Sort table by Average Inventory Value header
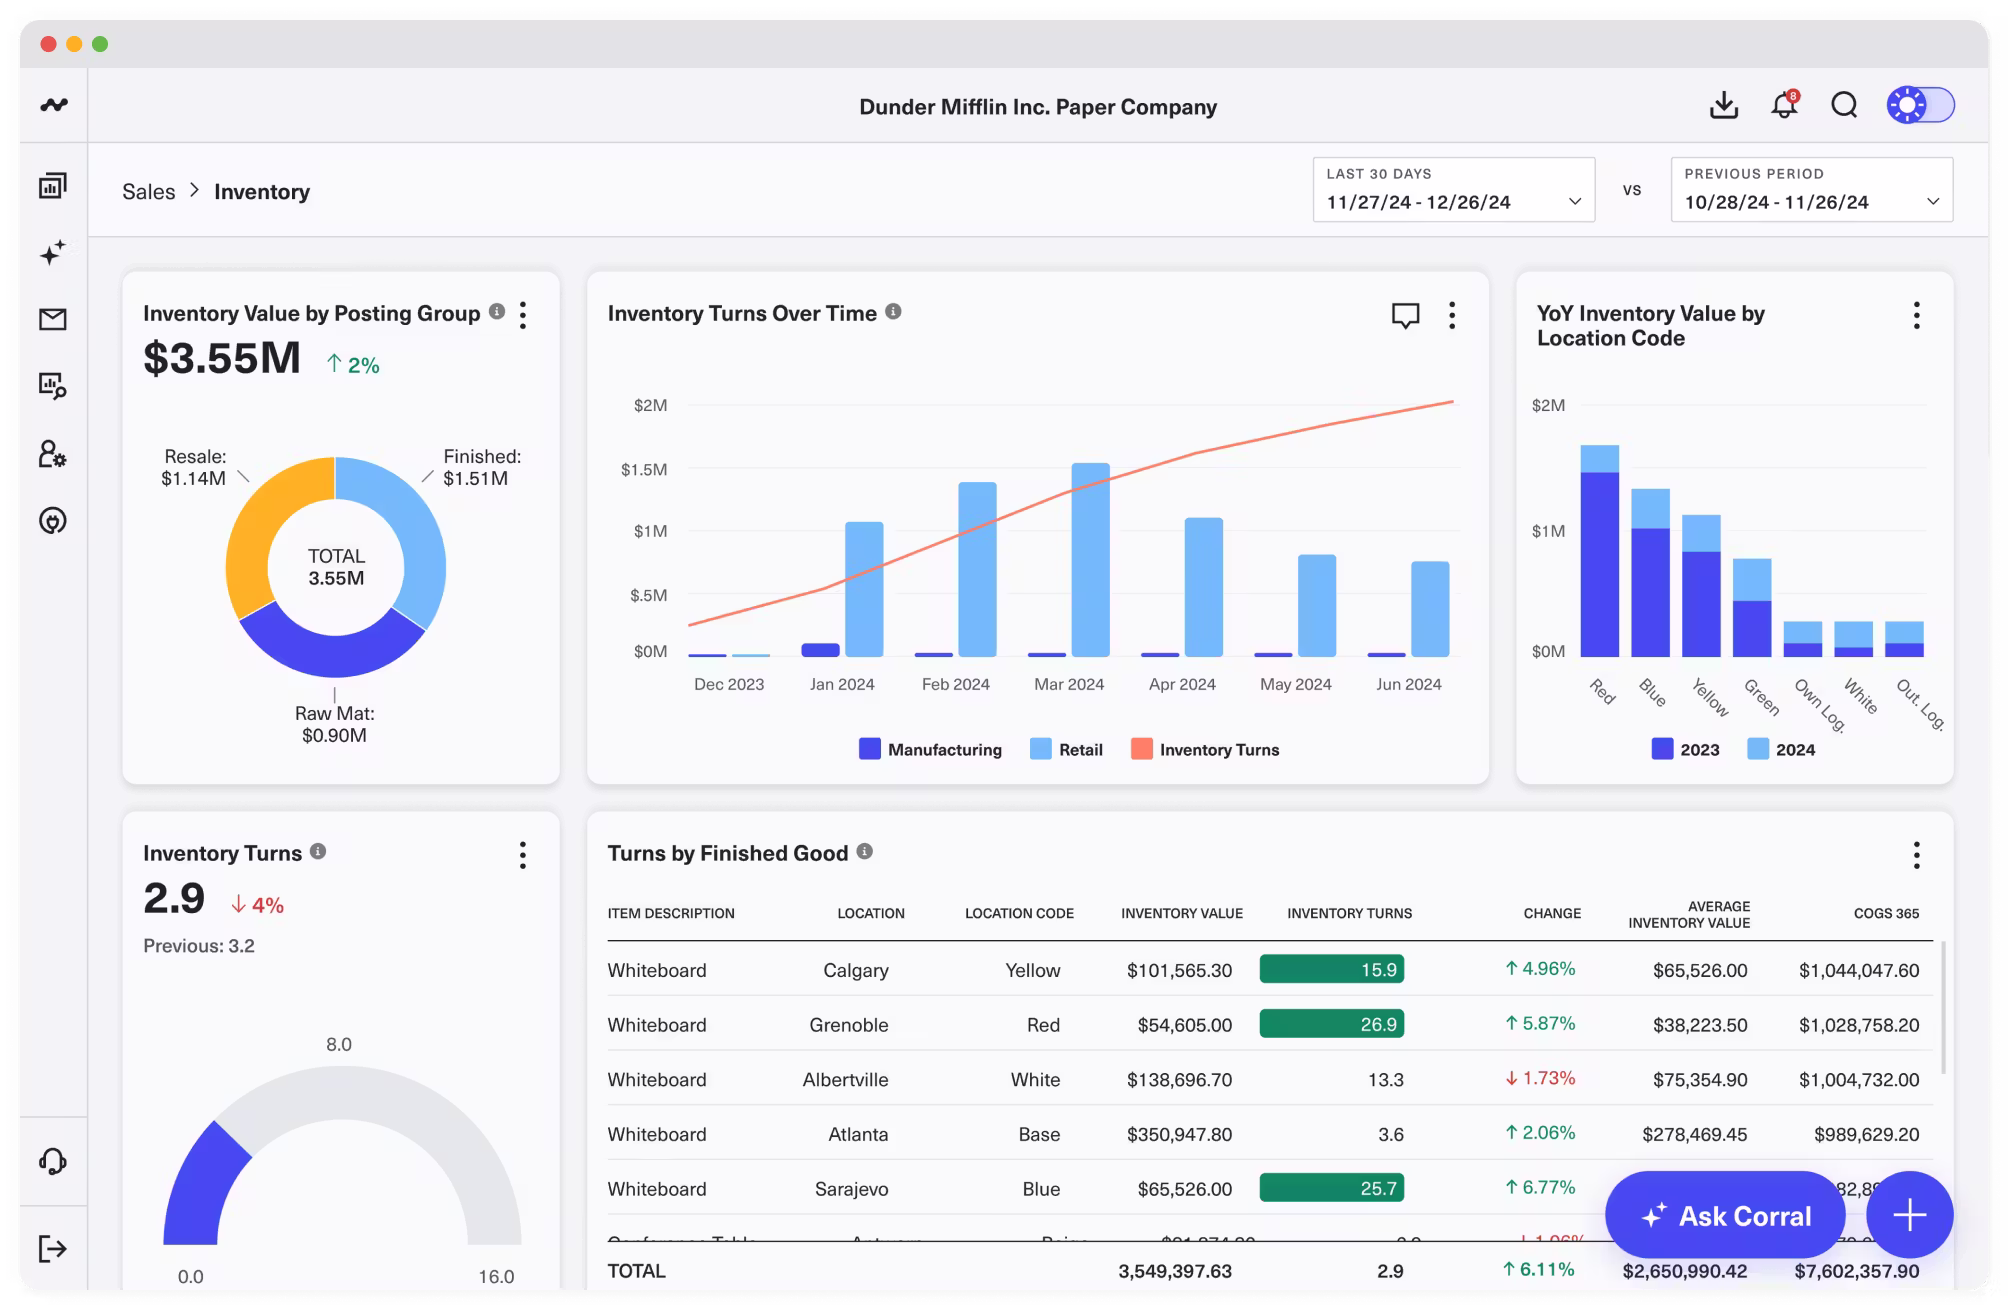This screenshot has height=1310, width=2008. pos(1689,914)
